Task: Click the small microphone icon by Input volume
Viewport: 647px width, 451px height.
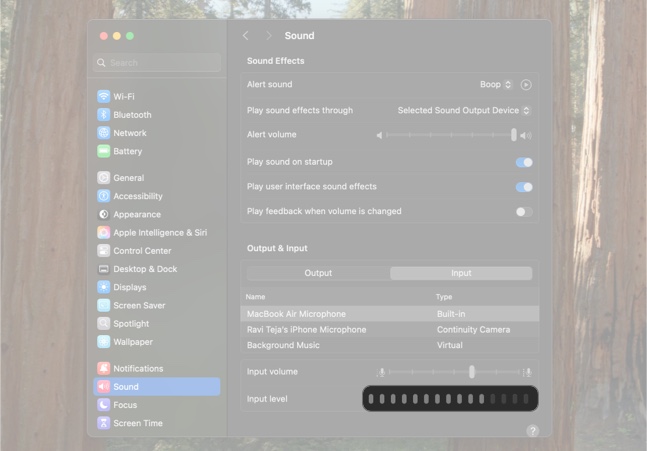Action: tap(381, 372)
